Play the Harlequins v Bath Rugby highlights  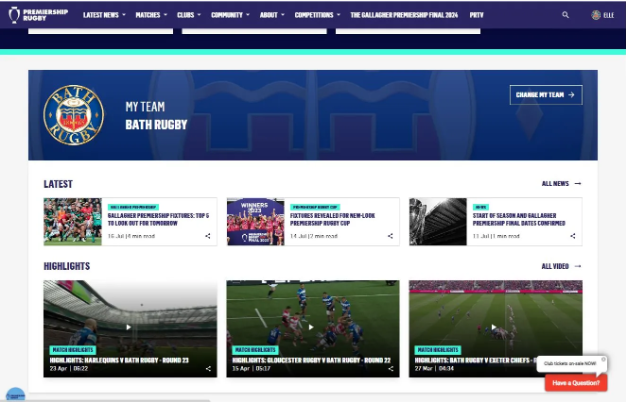click(128, 327)
